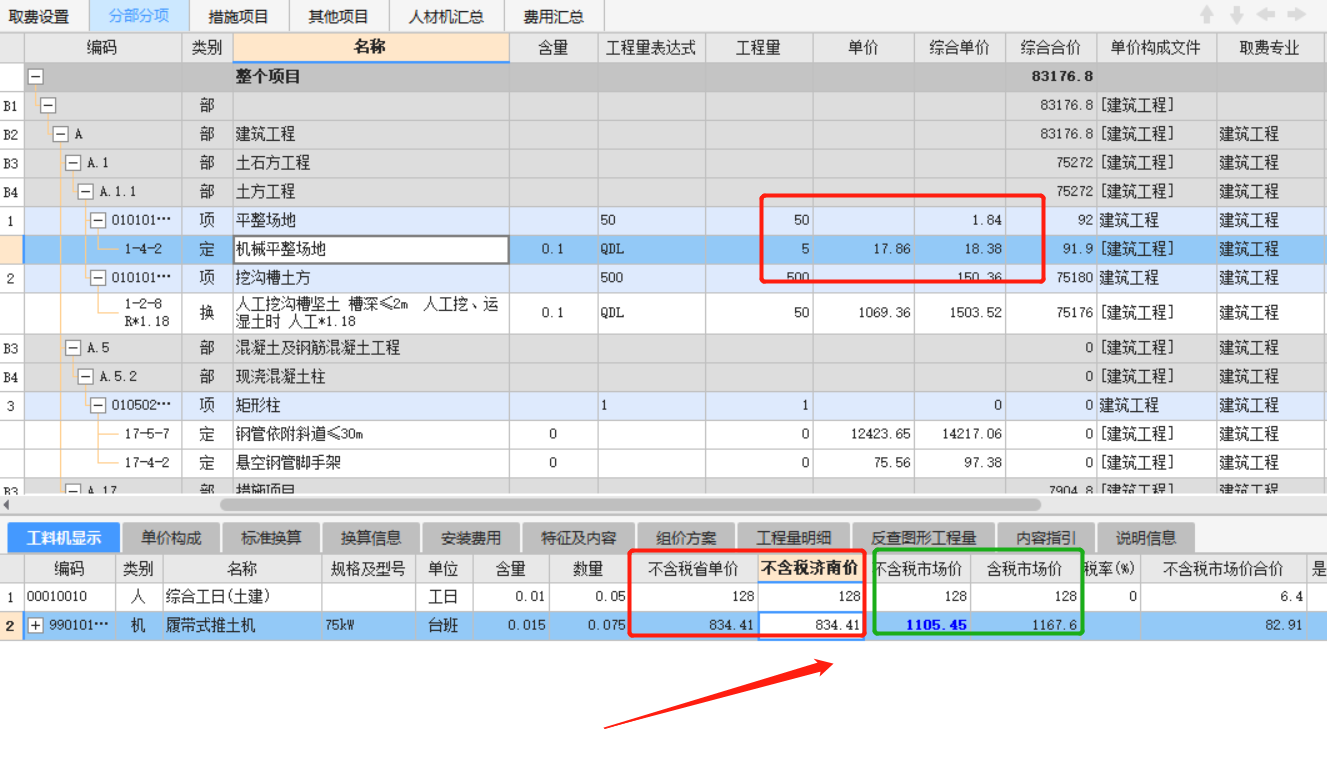Open the 组价方案 tab
Screen dimensions: 1327x758
click(x=687, y=538)
